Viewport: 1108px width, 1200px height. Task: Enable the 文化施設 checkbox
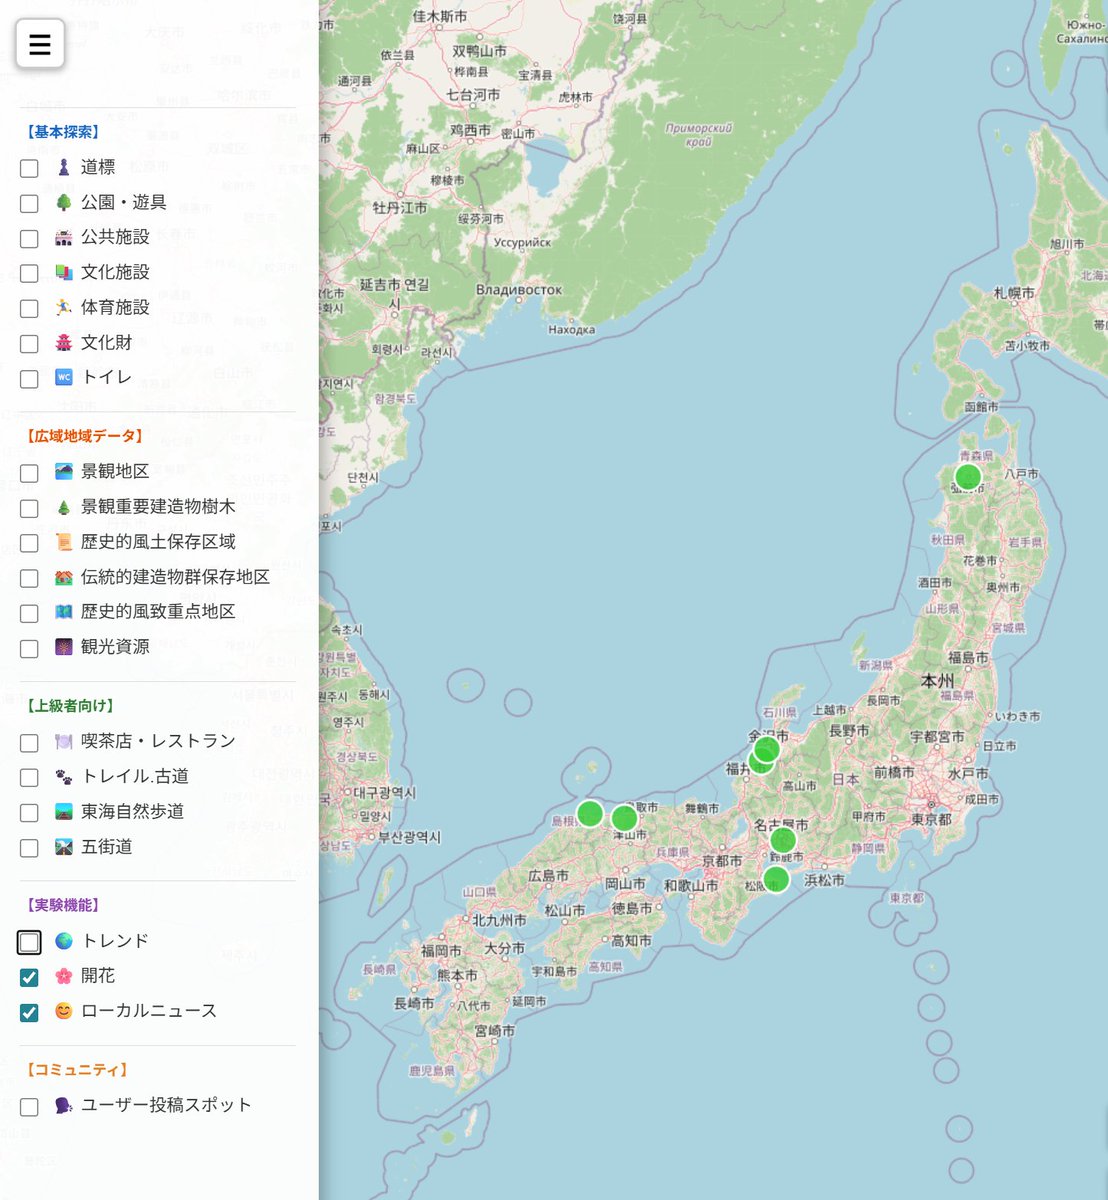coord(29,273)
